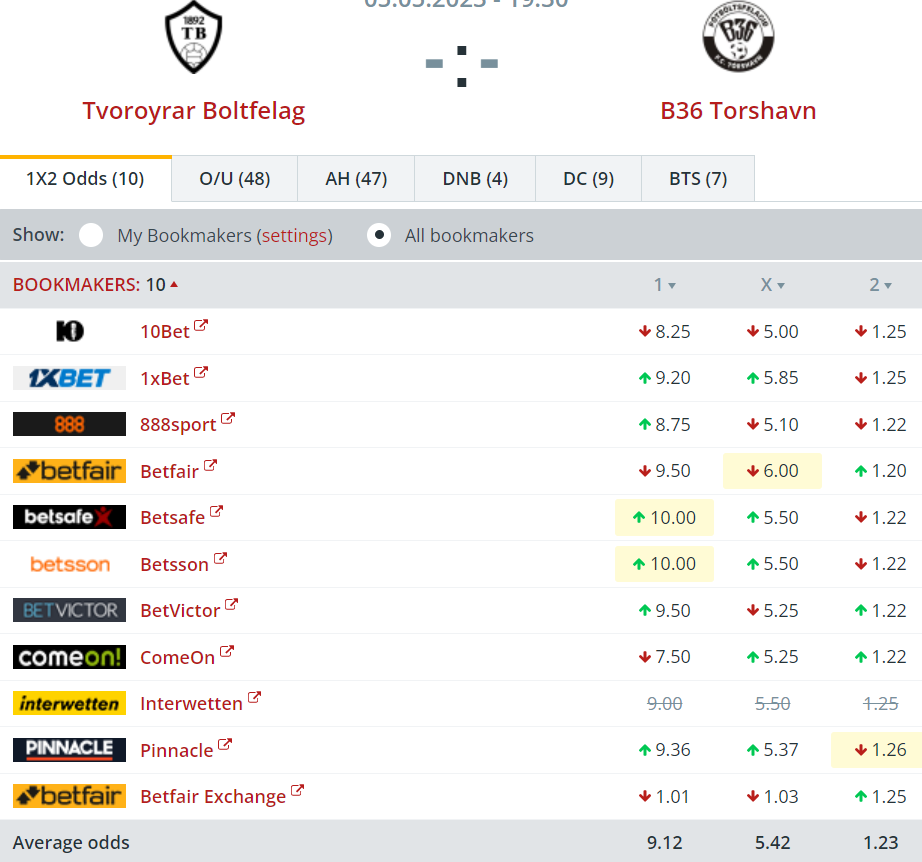Click the Betsson bookmaker logo
Image resolution: width=922 pixels, height=862 pixels.
[x=69, y=564]
